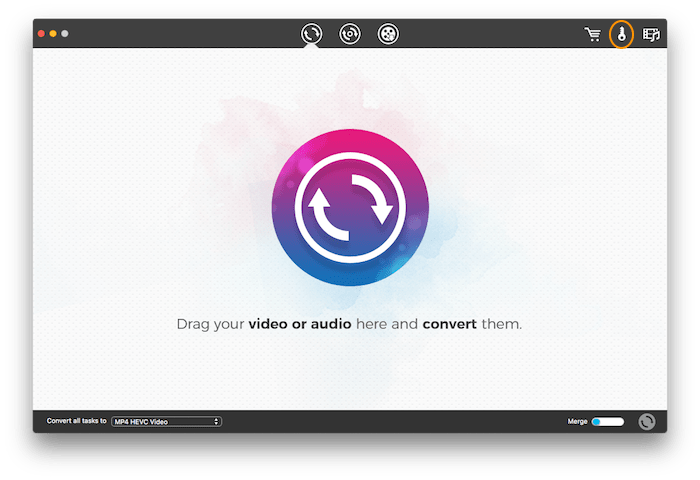Open the shopping cart purchase icon

coord(593,34)
